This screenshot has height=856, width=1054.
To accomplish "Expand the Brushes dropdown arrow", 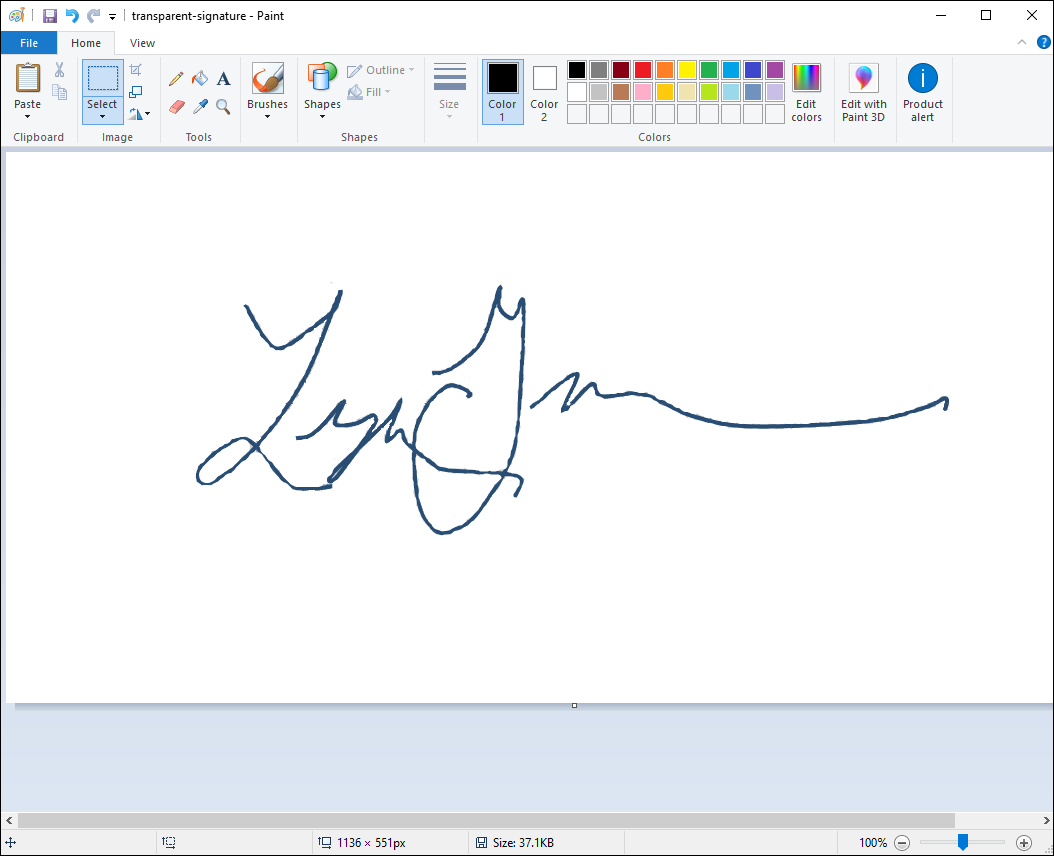I will coord(268,117).
